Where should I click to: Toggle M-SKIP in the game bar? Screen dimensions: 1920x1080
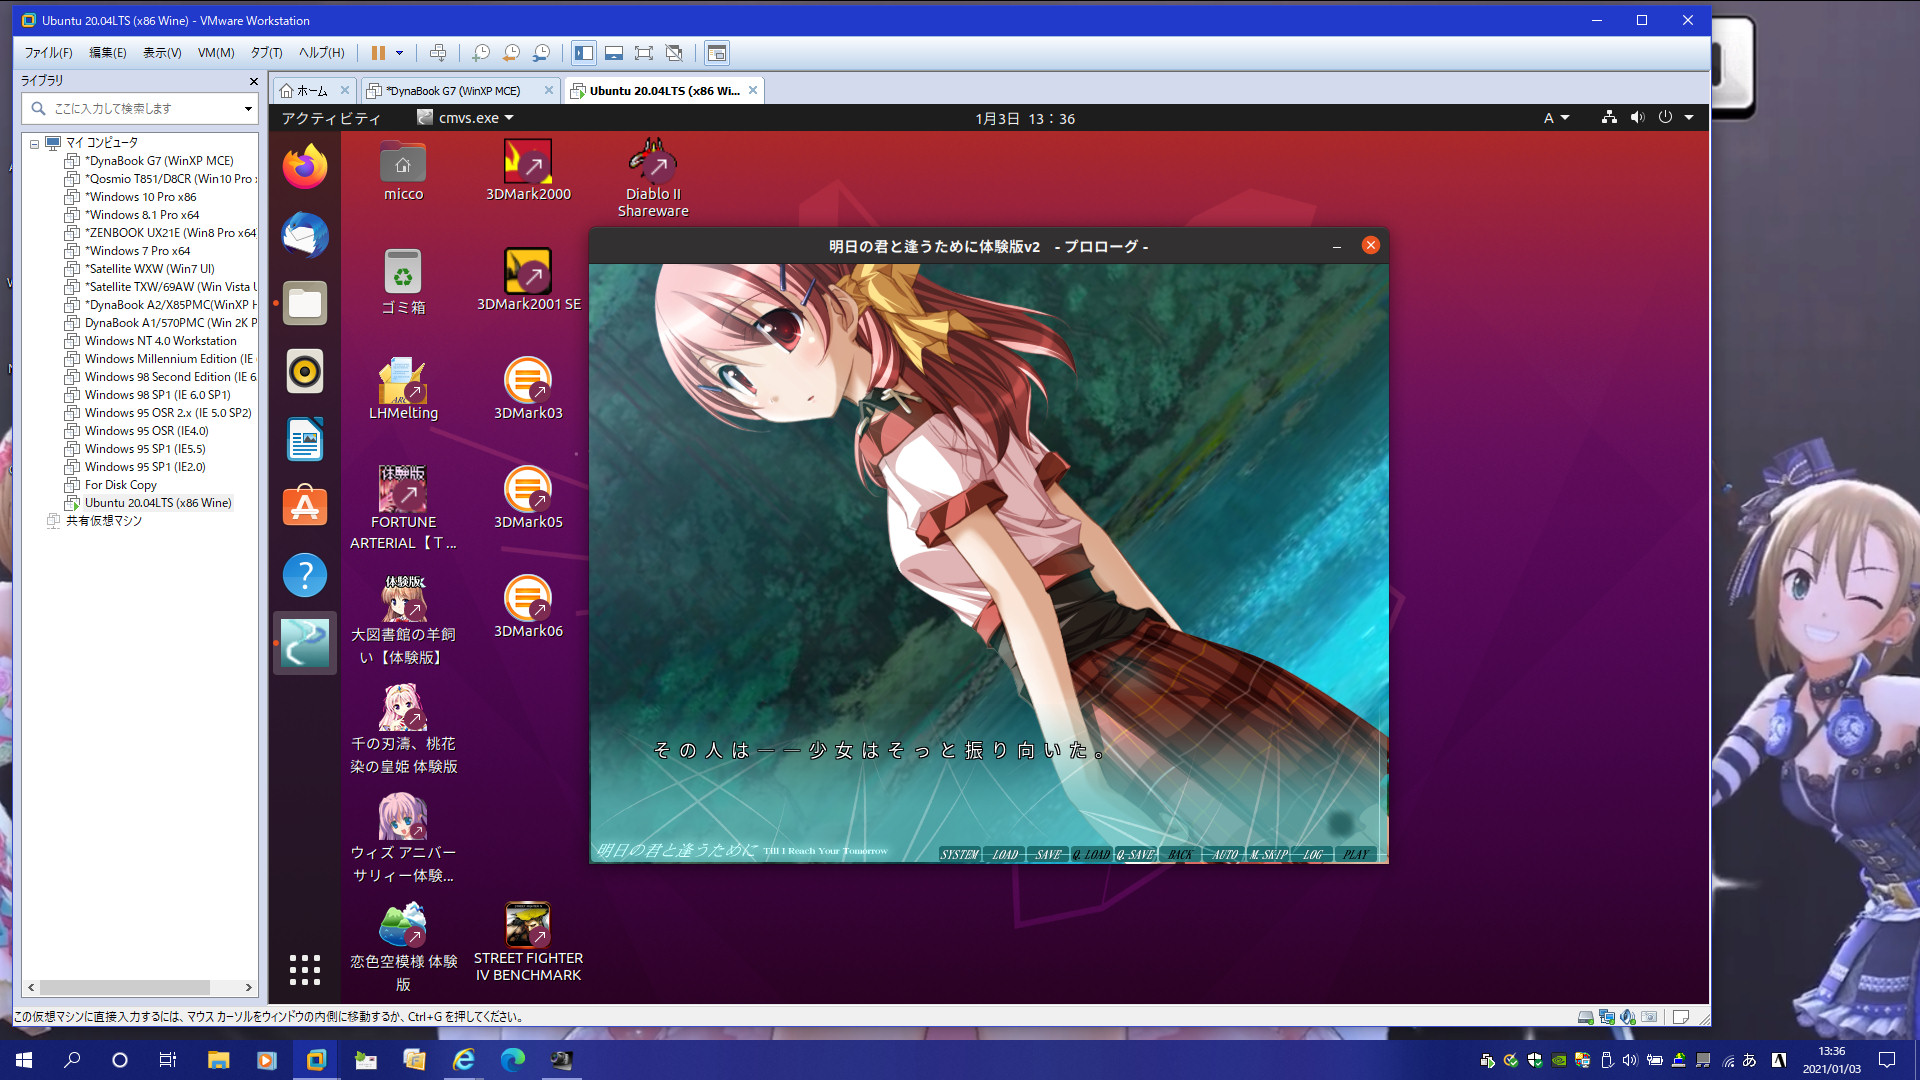(1268, 854)
